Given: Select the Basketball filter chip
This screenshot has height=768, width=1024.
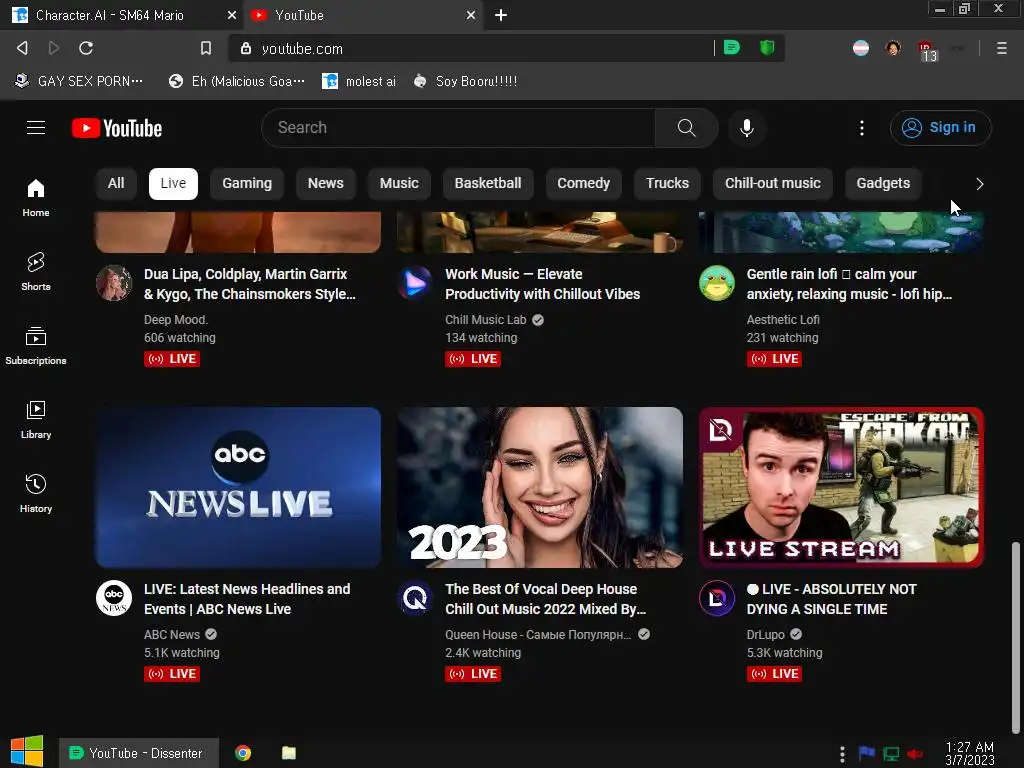Looking at the screenshot, I should [x=488, y=184].
